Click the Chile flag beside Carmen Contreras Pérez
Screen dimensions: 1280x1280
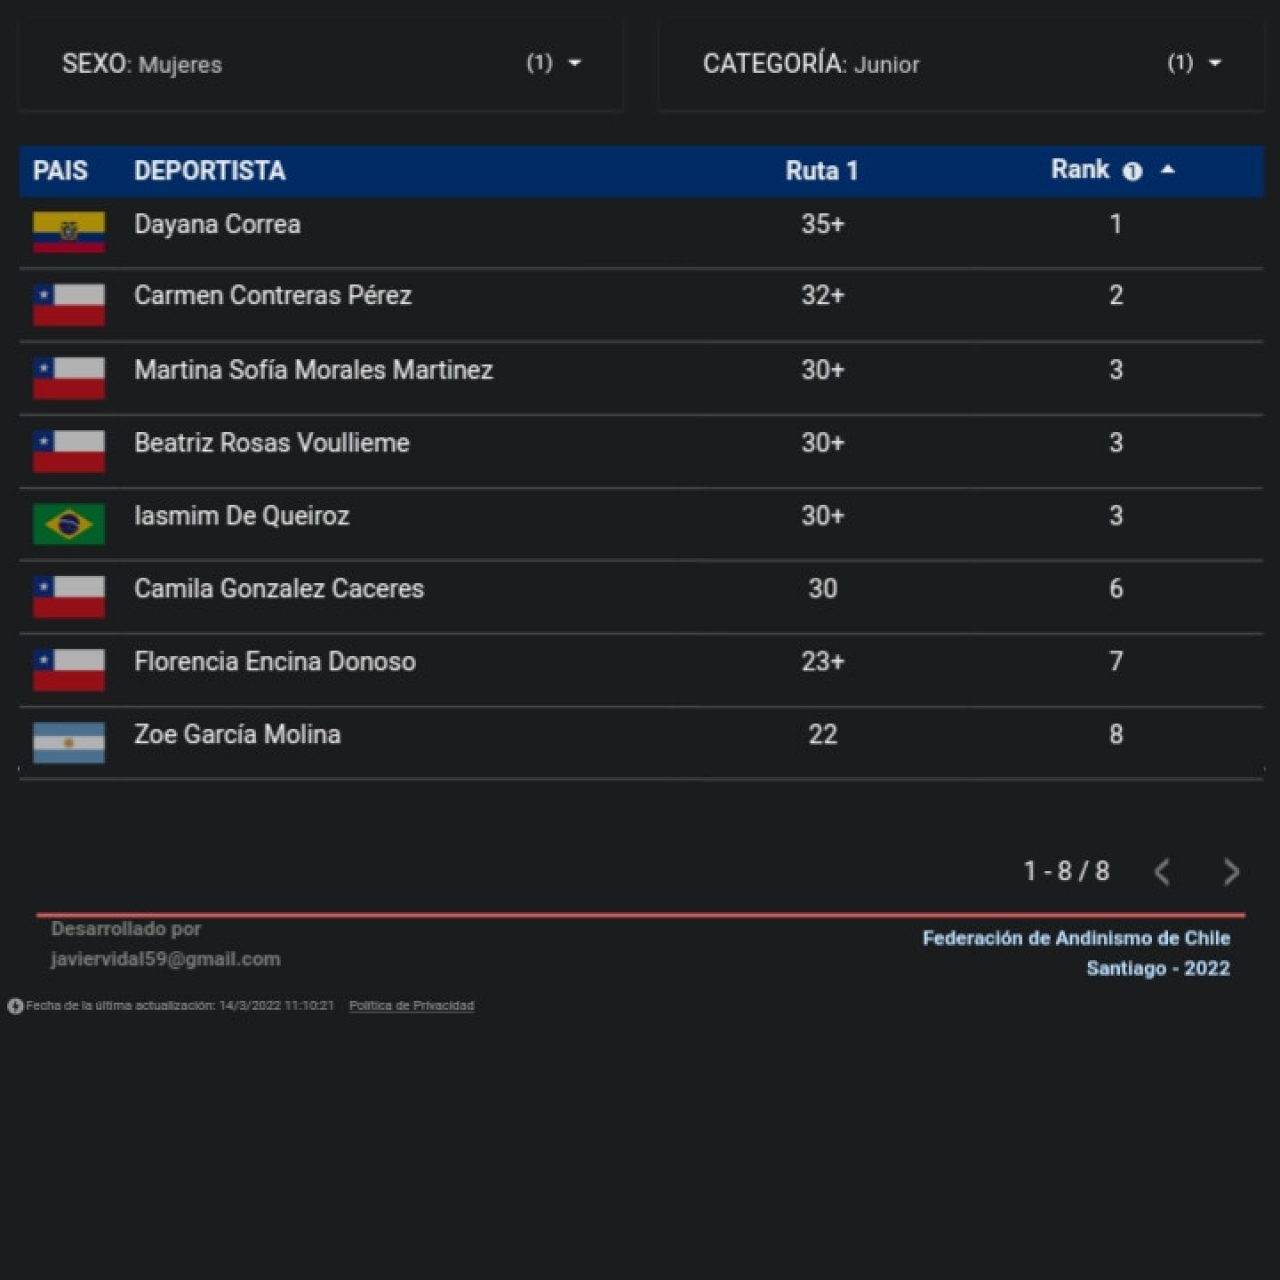tap(68, 305)
